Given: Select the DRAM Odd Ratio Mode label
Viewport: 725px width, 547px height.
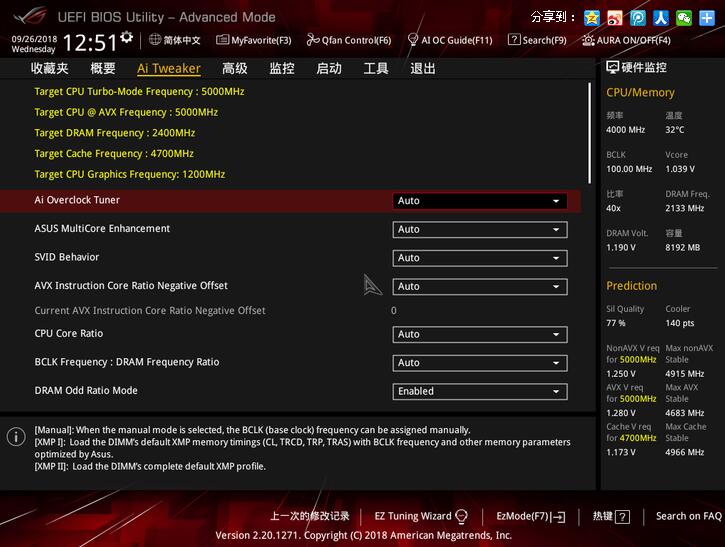Looking at the screenshot, I should (86, 391).
